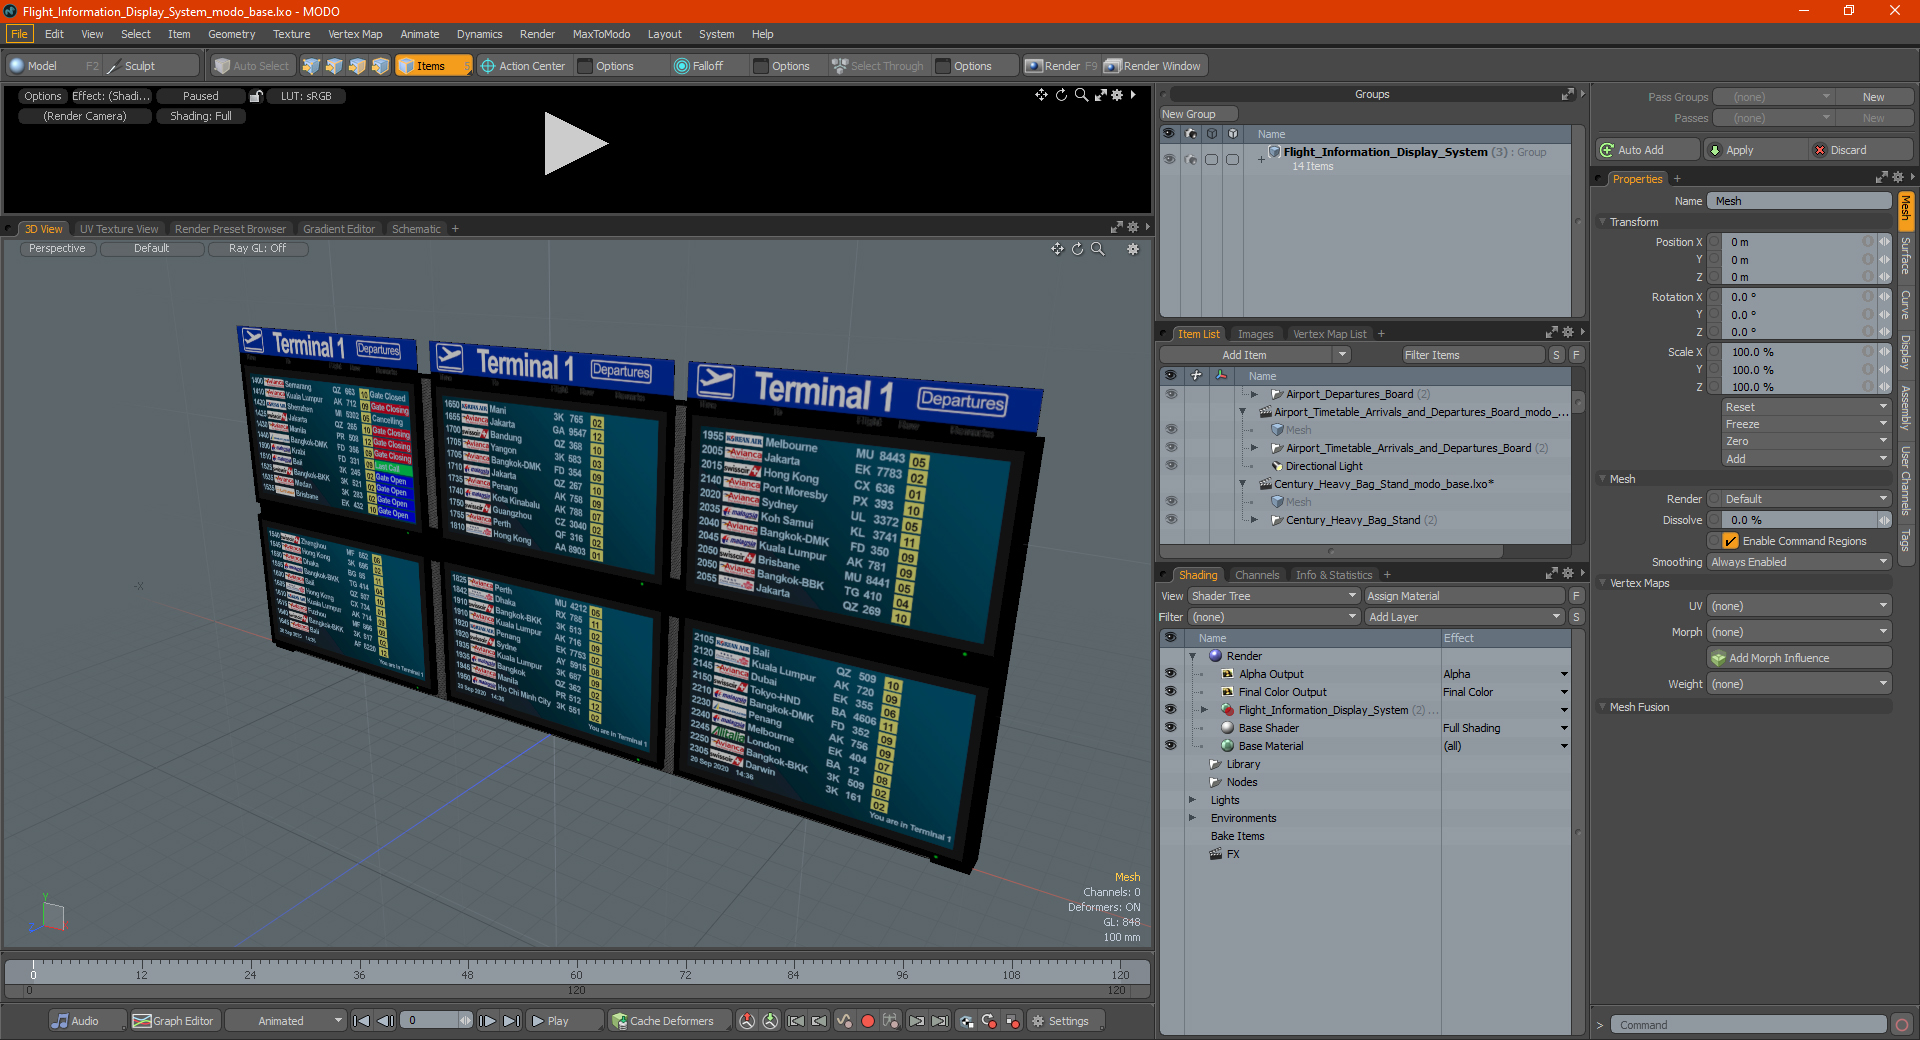Step to previous frame

(x=385, y=1021)
